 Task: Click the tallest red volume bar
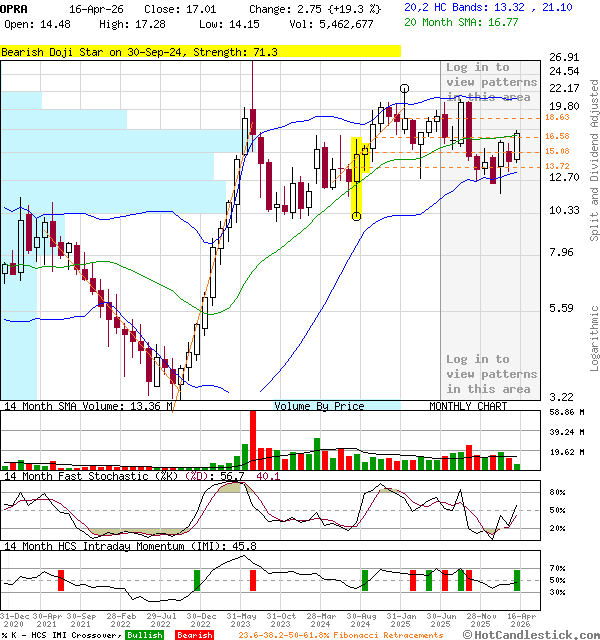[252, 440]
